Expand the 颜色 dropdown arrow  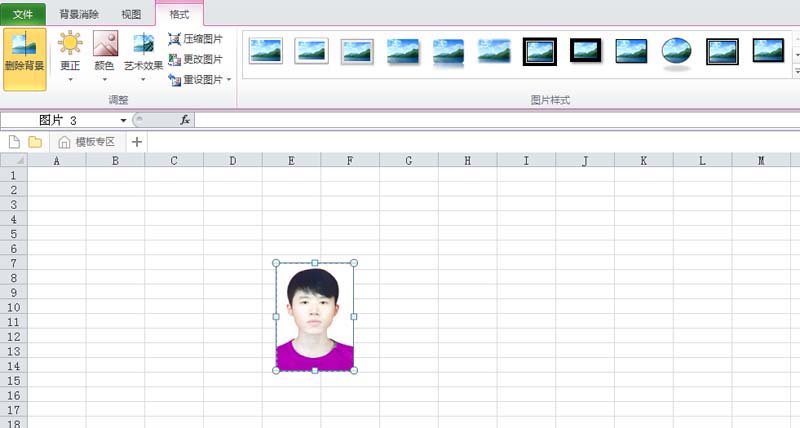pyautogui.click(x=105, y=80)
